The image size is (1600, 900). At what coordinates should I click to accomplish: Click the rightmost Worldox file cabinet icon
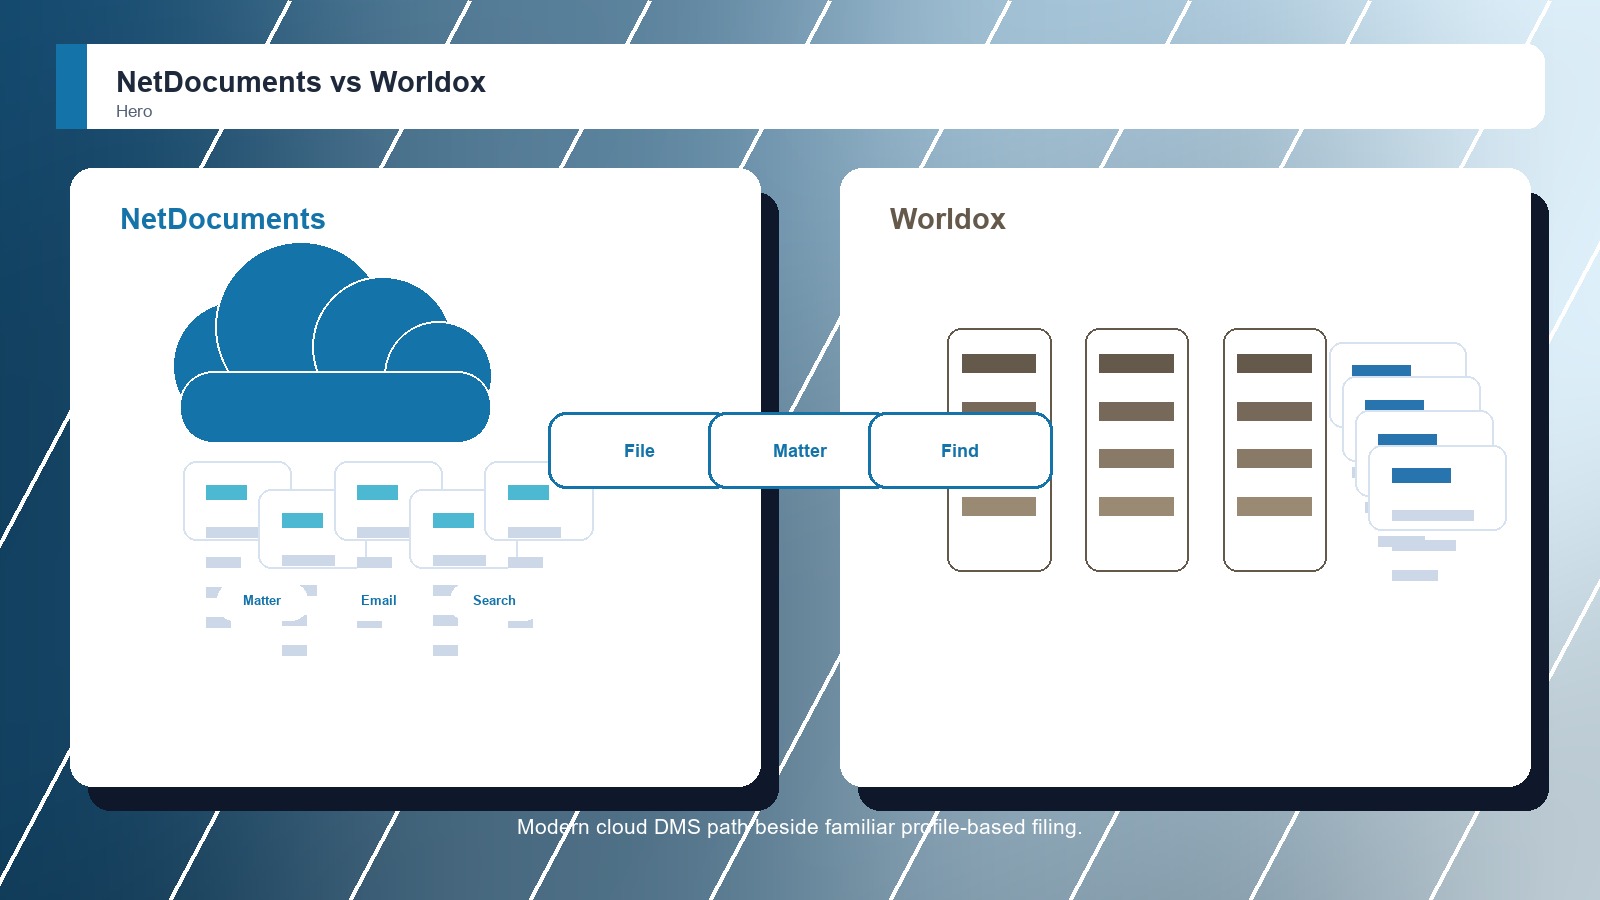pyautogui.click(x=1275, y=450)
